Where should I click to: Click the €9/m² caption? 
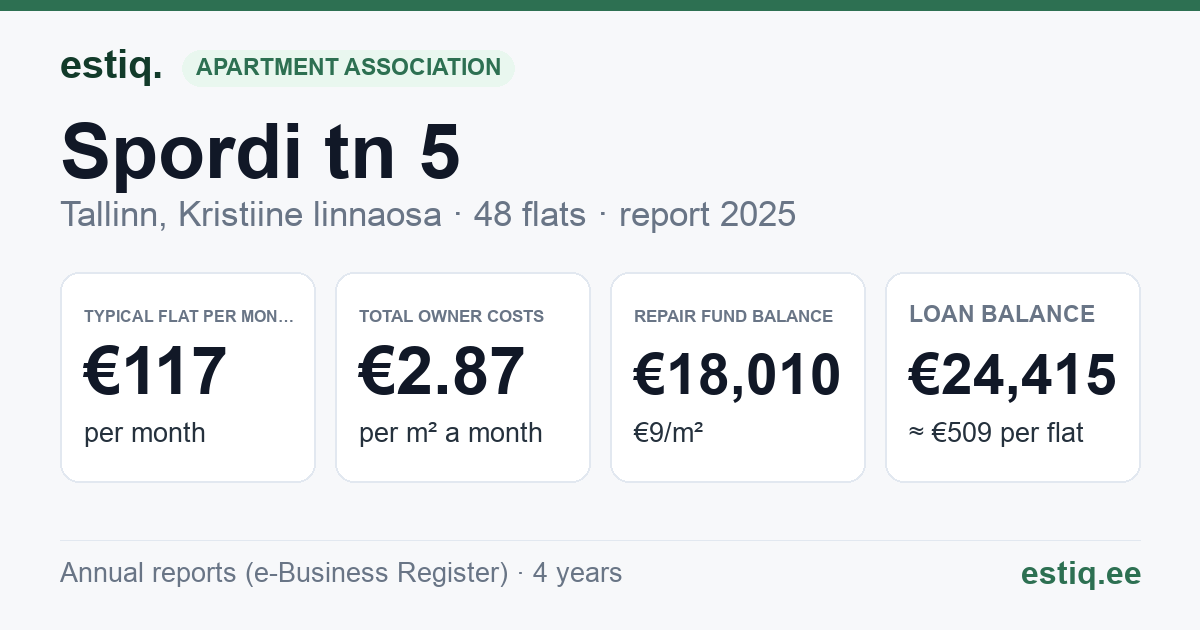pos(669,433)
